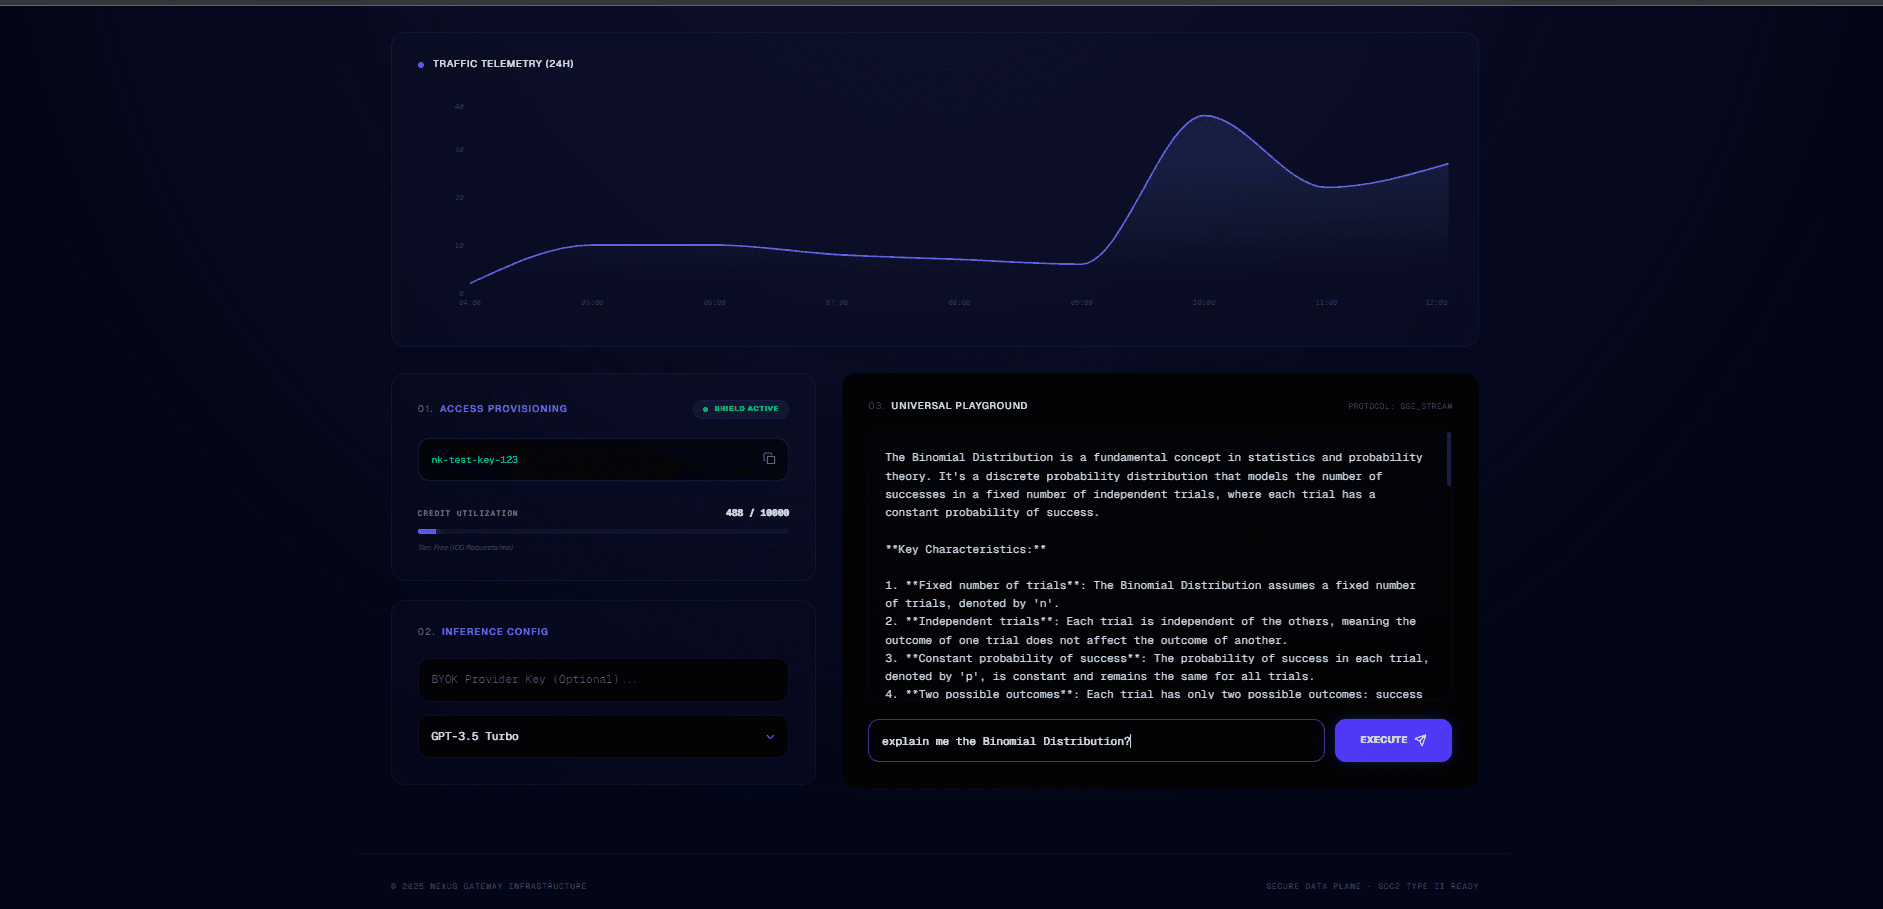
Task: Click the traffic chart peak near 10:00
Action: point(1206,116)
